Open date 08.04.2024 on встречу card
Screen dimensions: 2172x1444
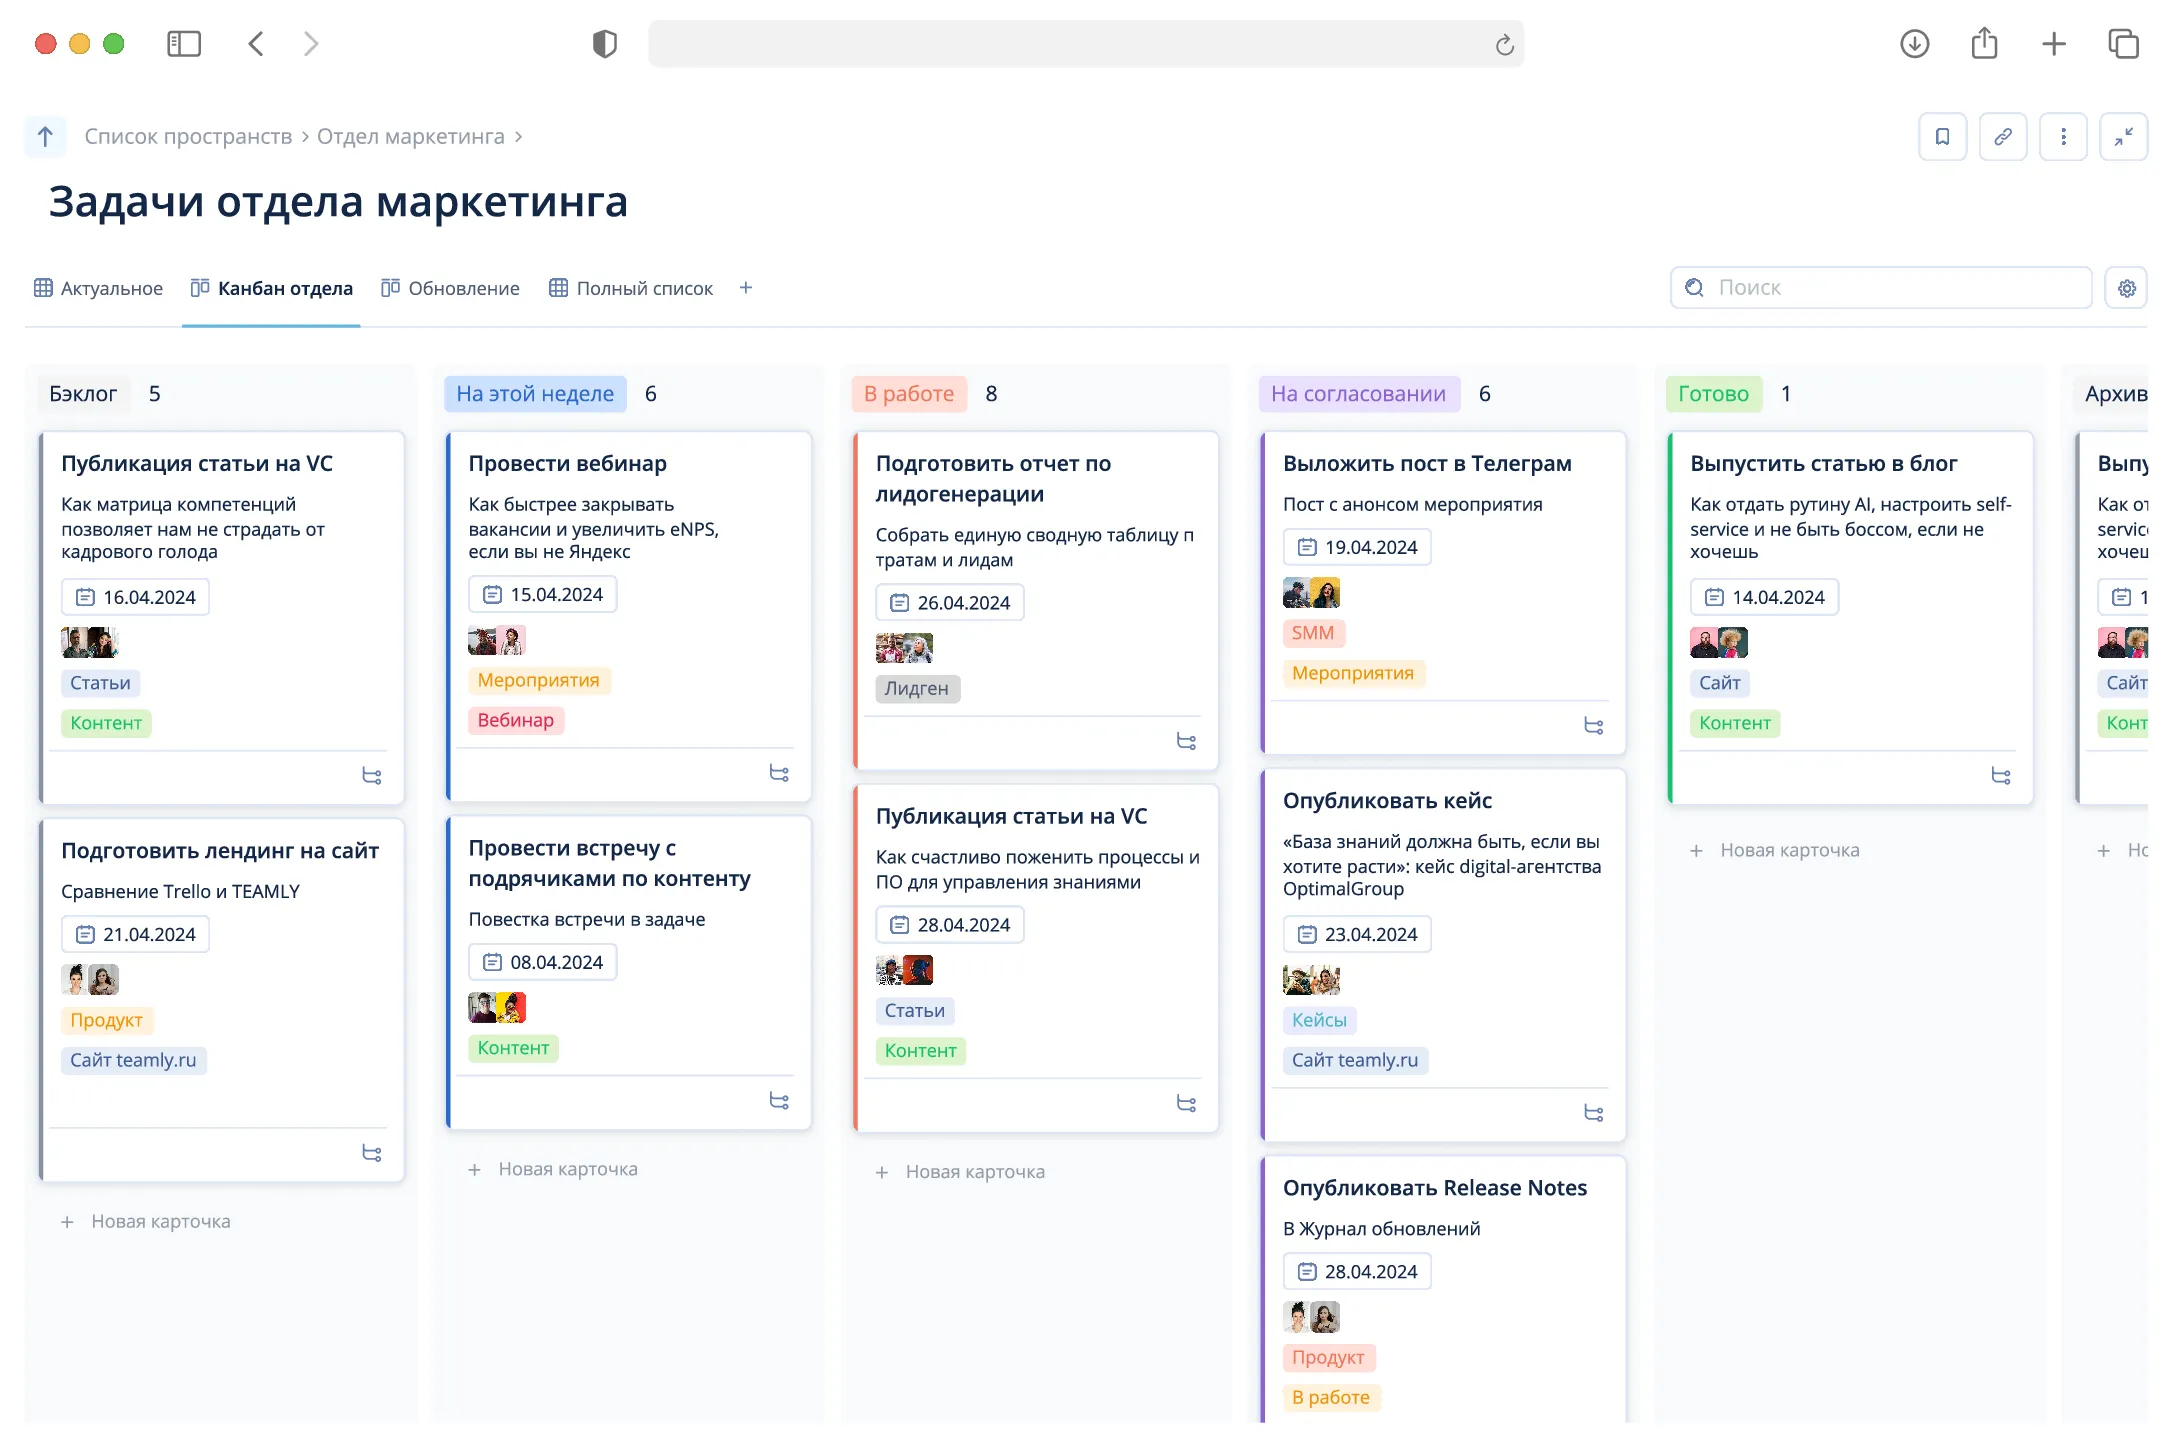pos(542,962)
